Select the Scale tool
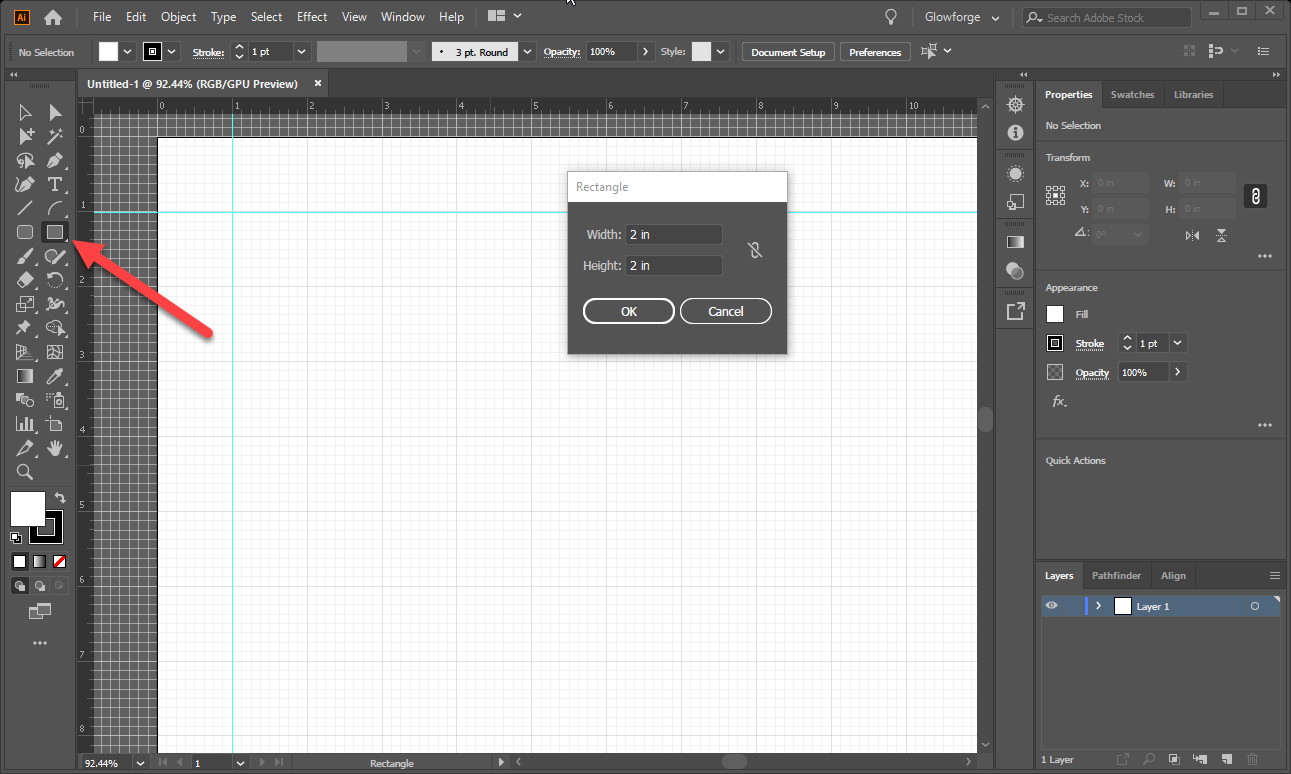 click(26, 304)
